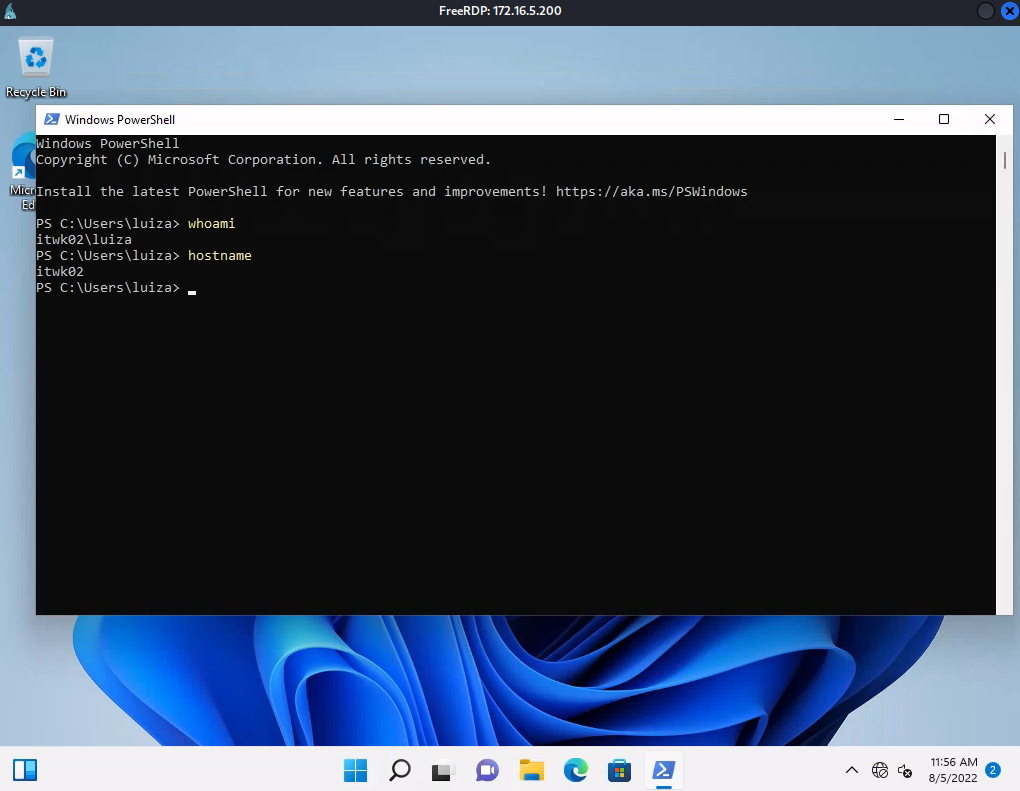This screenshot has height=791, width=1020.
Task: Open Task View from the taskbar
Action: (x=442, y=770)
